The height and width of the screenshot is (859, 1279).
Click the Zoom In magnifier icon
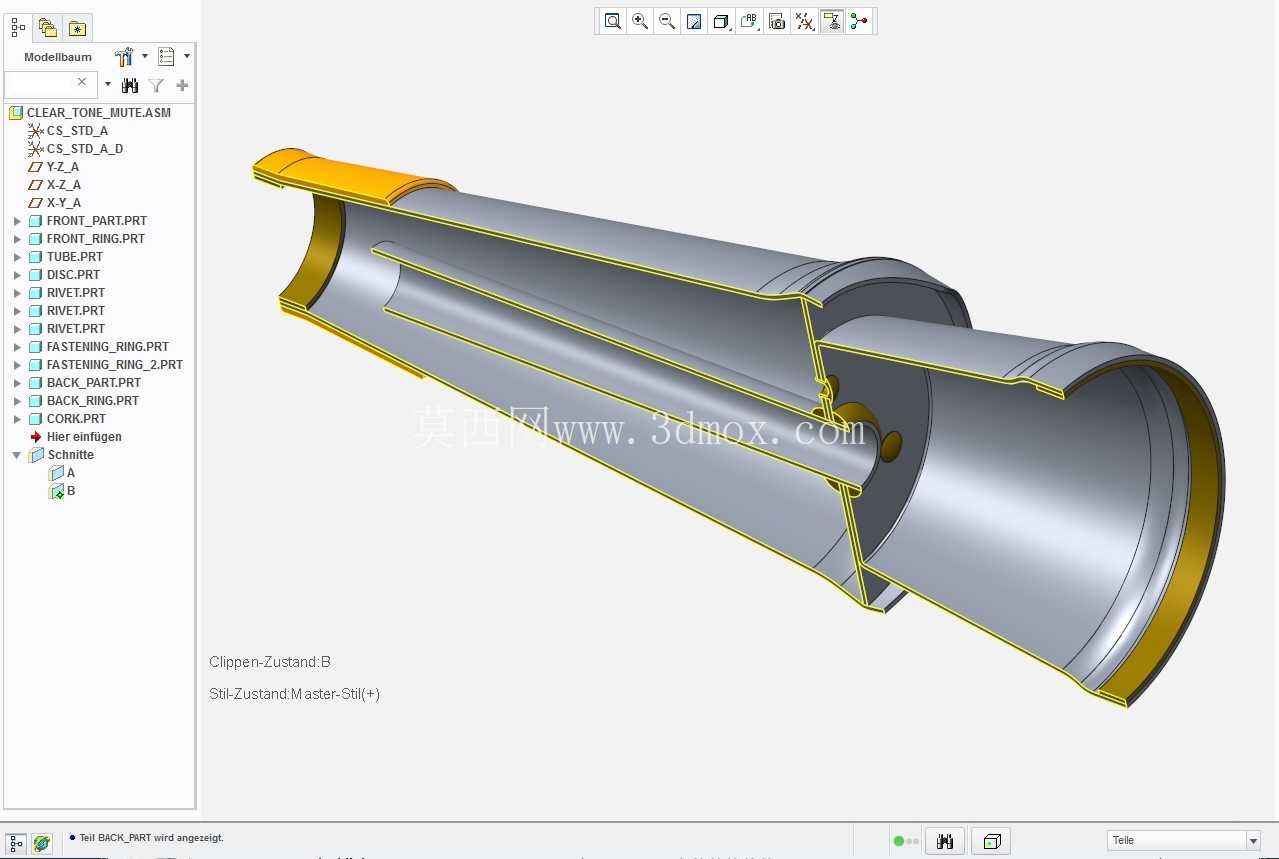(640, 21)
